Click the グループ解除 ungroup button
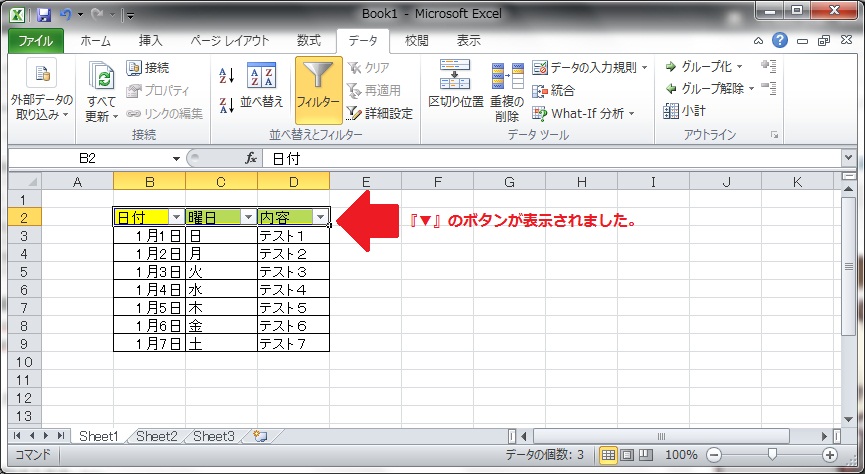865x474 pixels. click(710, 88)
